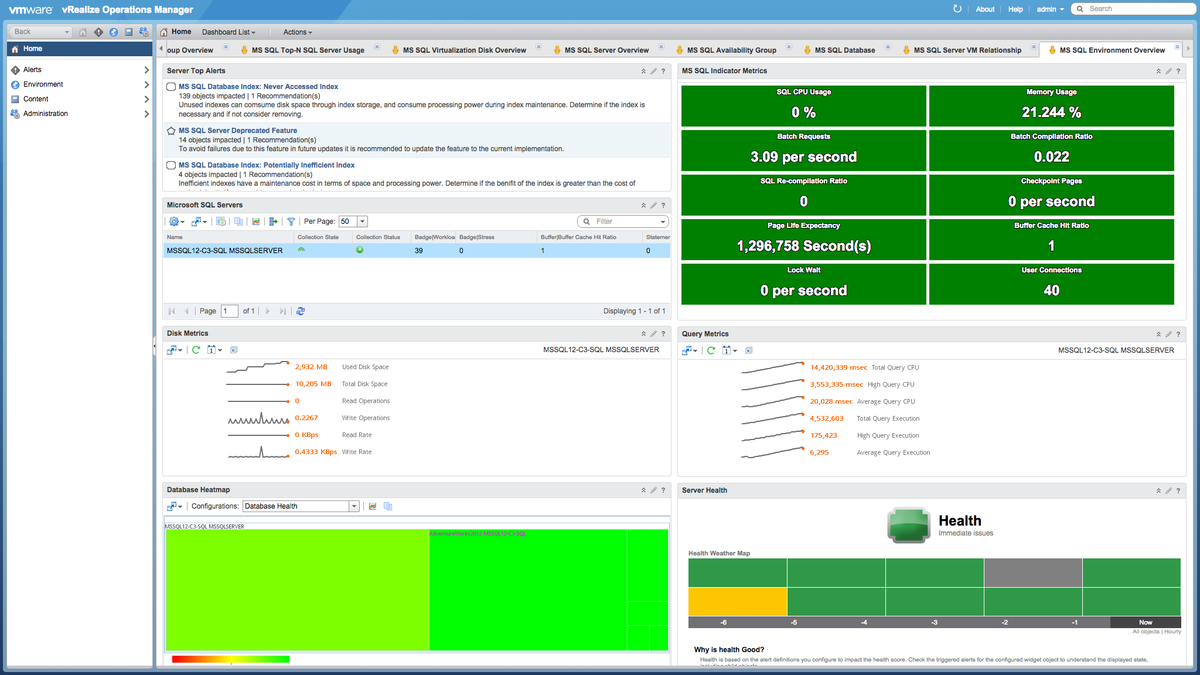Click the gray cell in Health Weather Map
The width and height of the screenshot is (1200, 675).
tap(1033, 573)
